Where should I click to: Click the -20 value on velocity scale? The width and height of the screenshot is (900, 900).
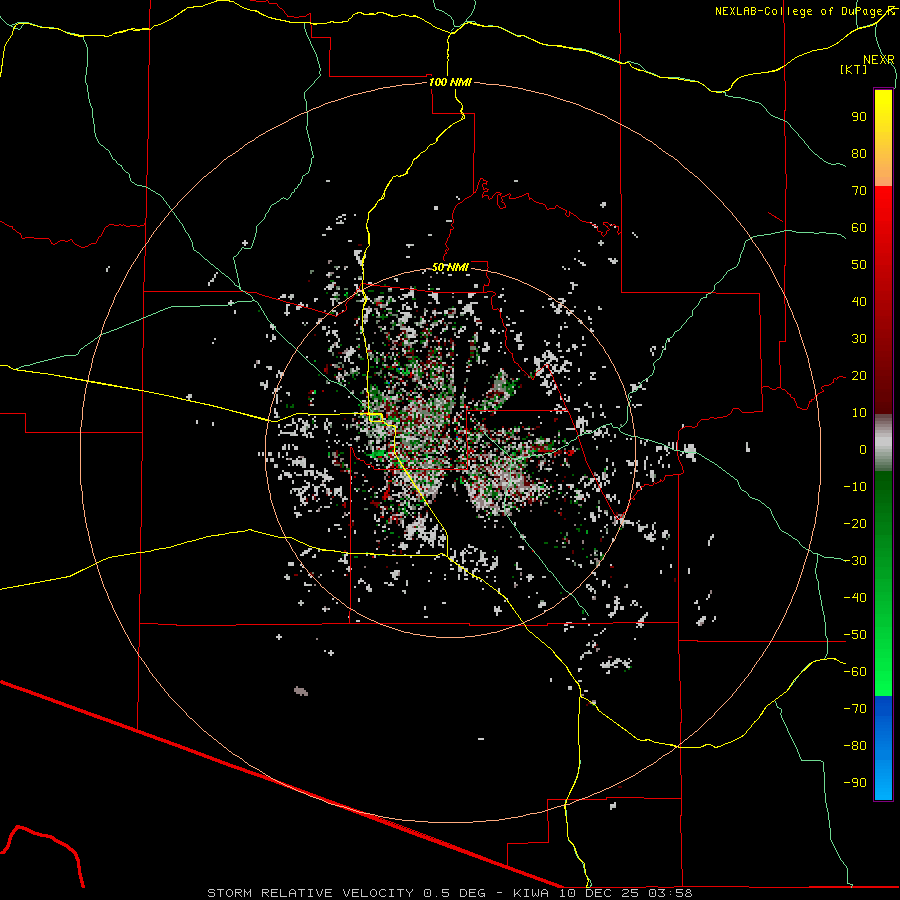(855, 524)
